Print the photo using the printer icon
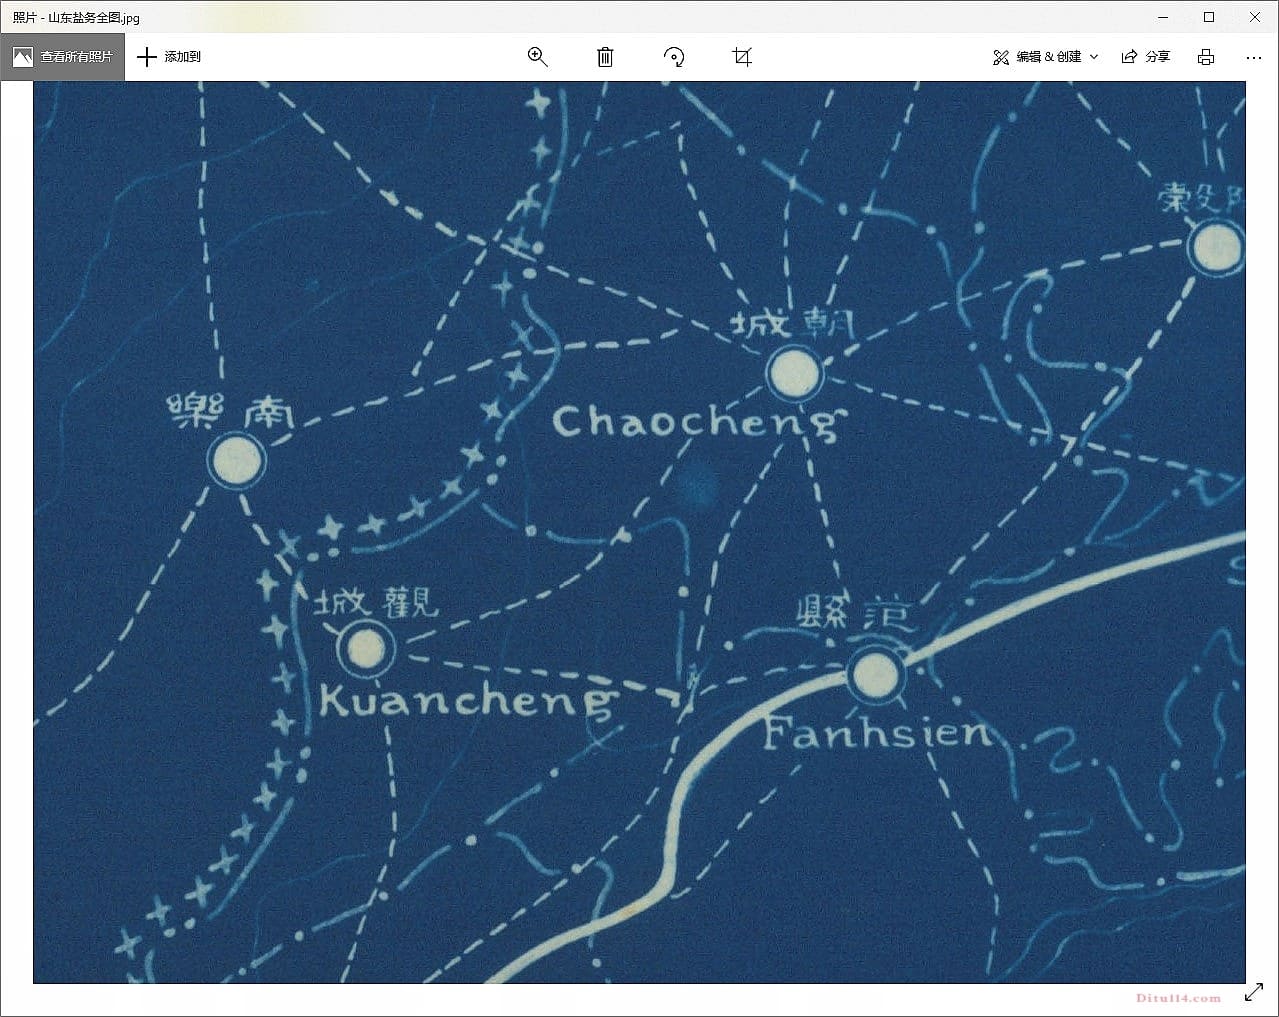The height and width of the screenshot is (1017, 1279). (x=1206, y=57)
